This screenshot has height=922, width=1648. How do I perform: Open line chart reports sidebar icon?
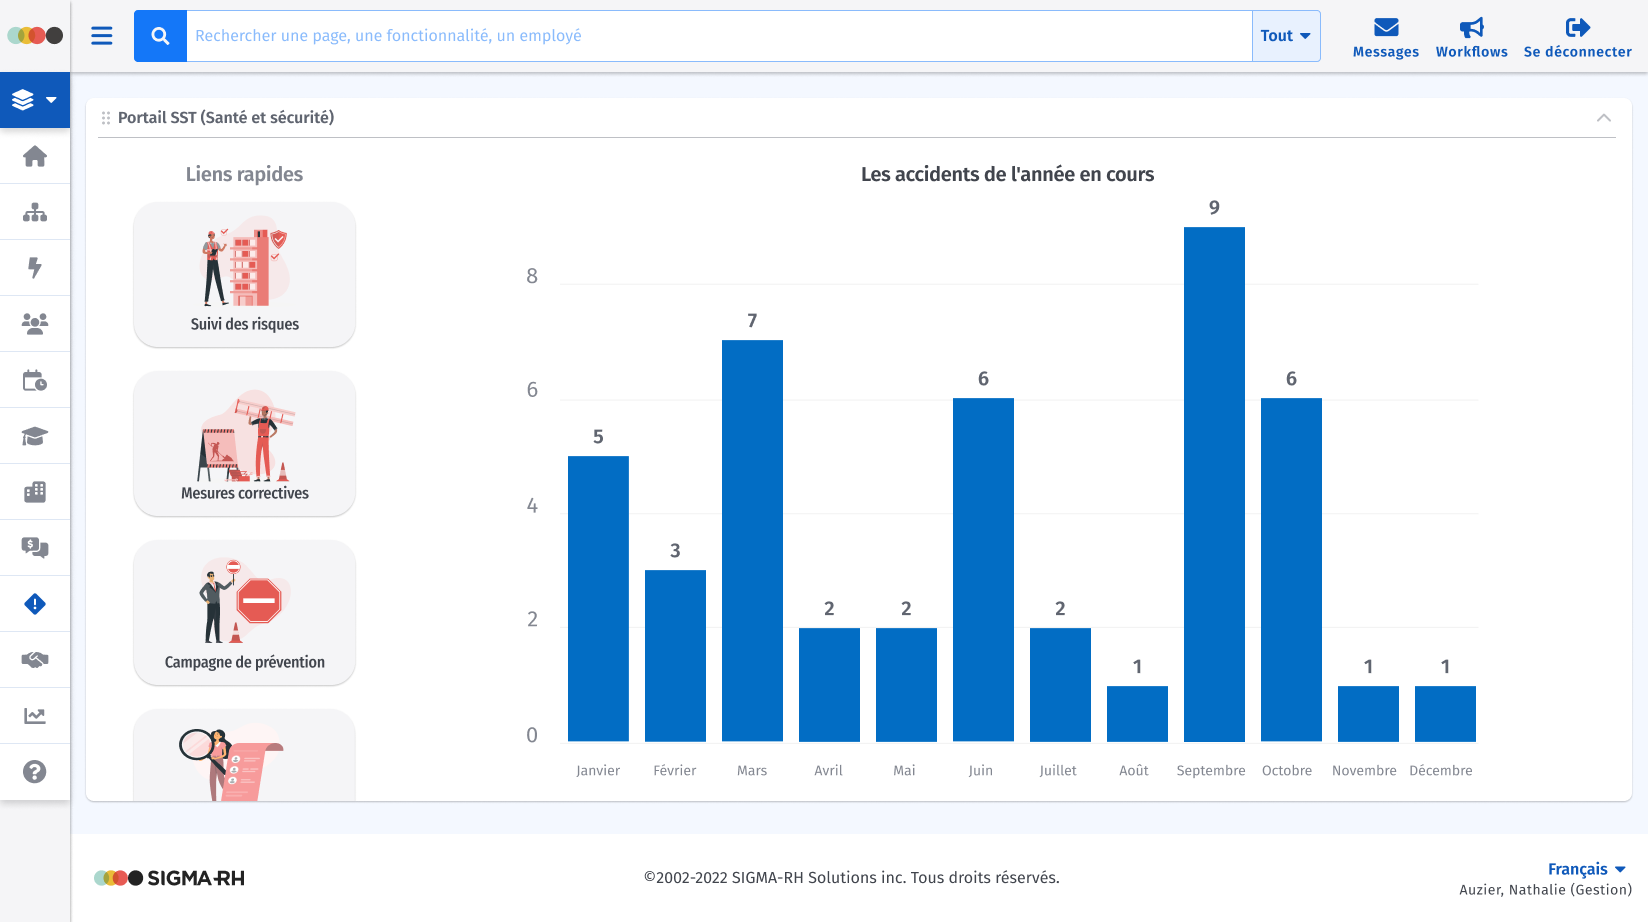tap(35, 716)
